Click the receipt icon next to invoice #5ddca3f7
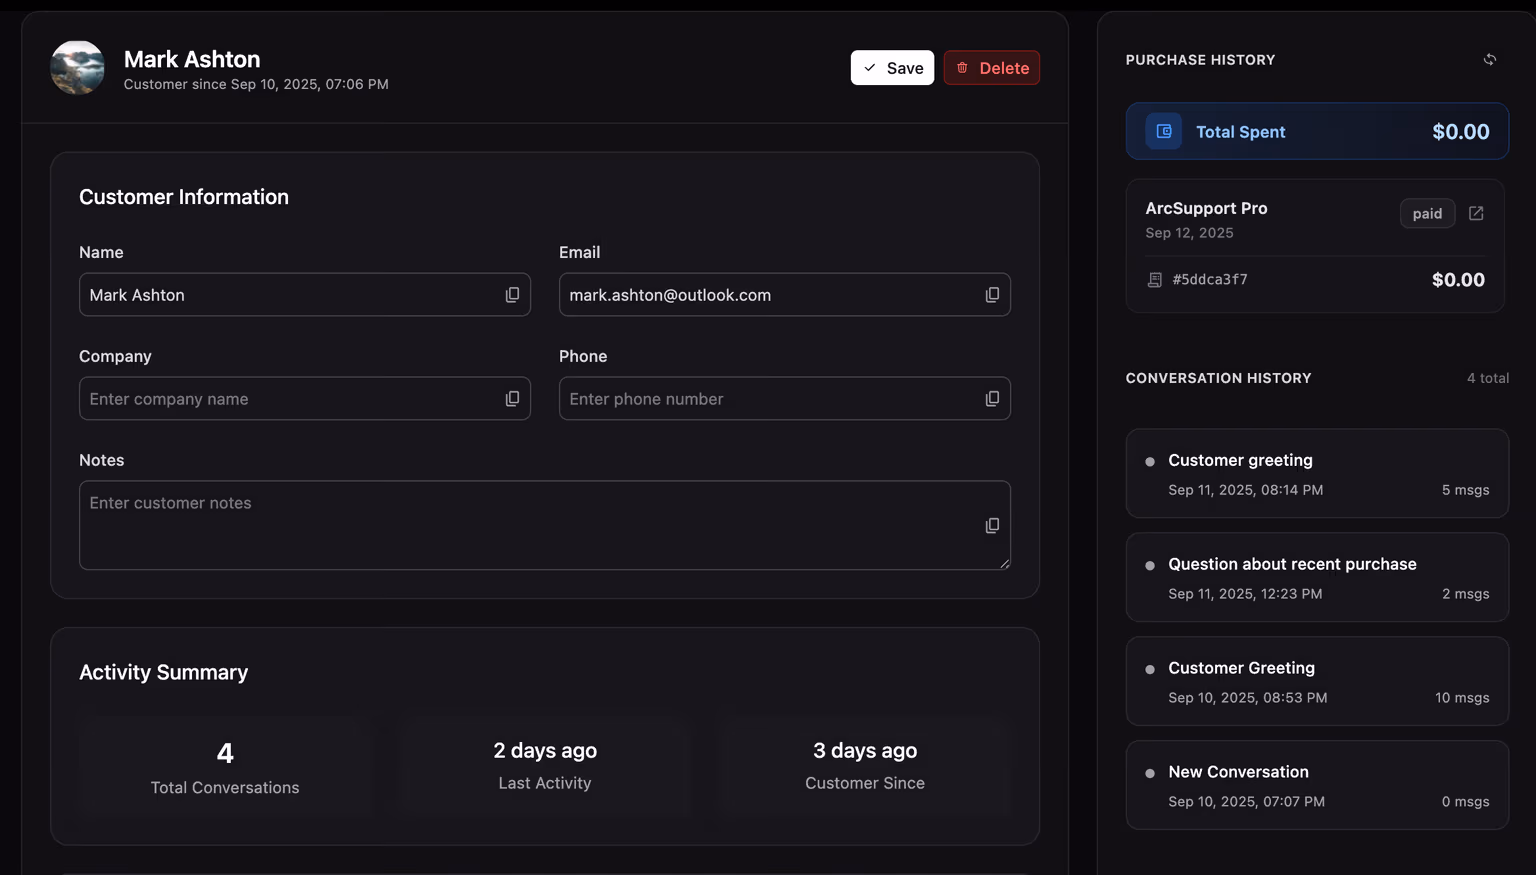 [1155, 280]
